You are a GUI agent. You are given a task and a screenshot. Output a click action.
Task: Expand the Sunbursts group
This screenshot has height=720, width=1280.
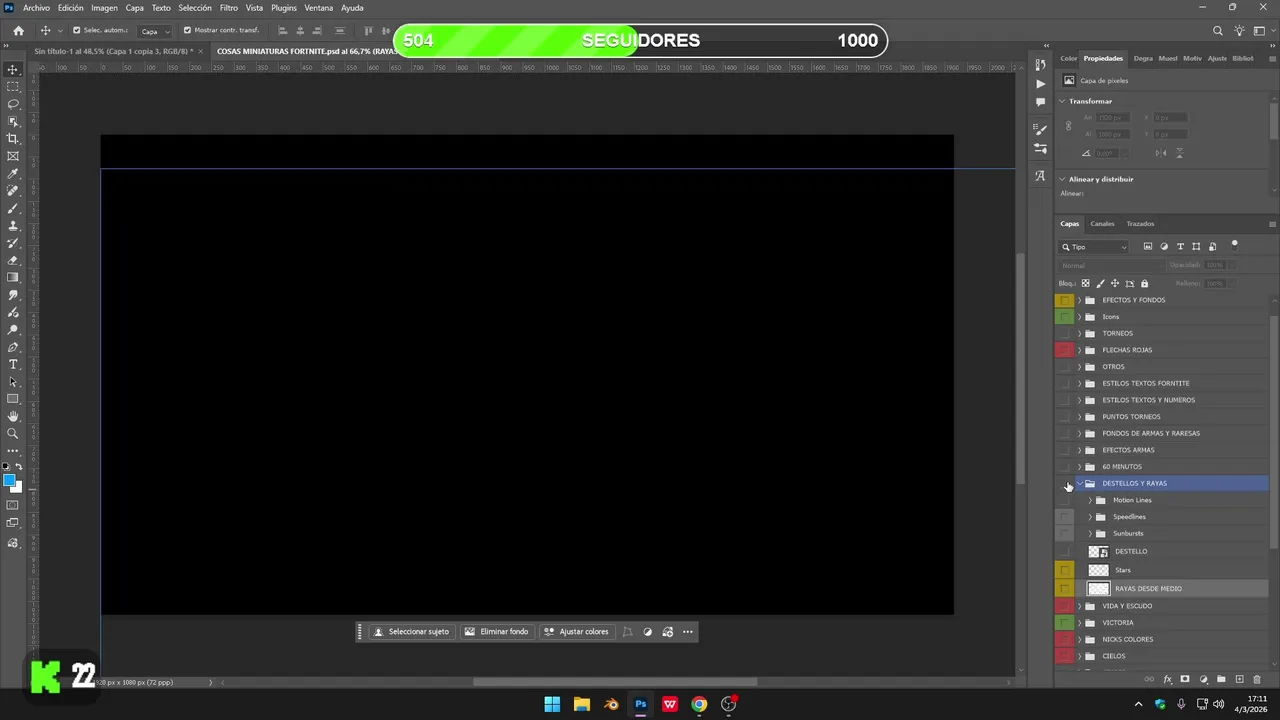point(1090,533)
